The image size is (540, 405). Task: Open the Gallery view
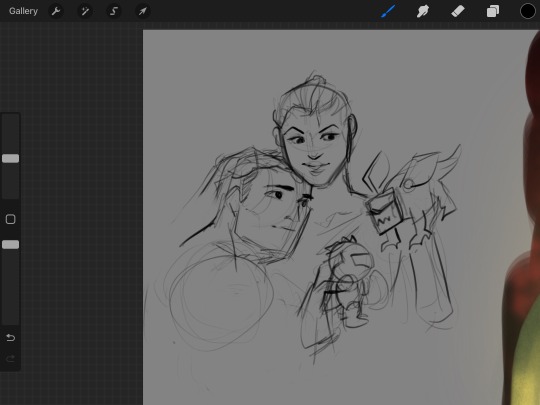23,11
